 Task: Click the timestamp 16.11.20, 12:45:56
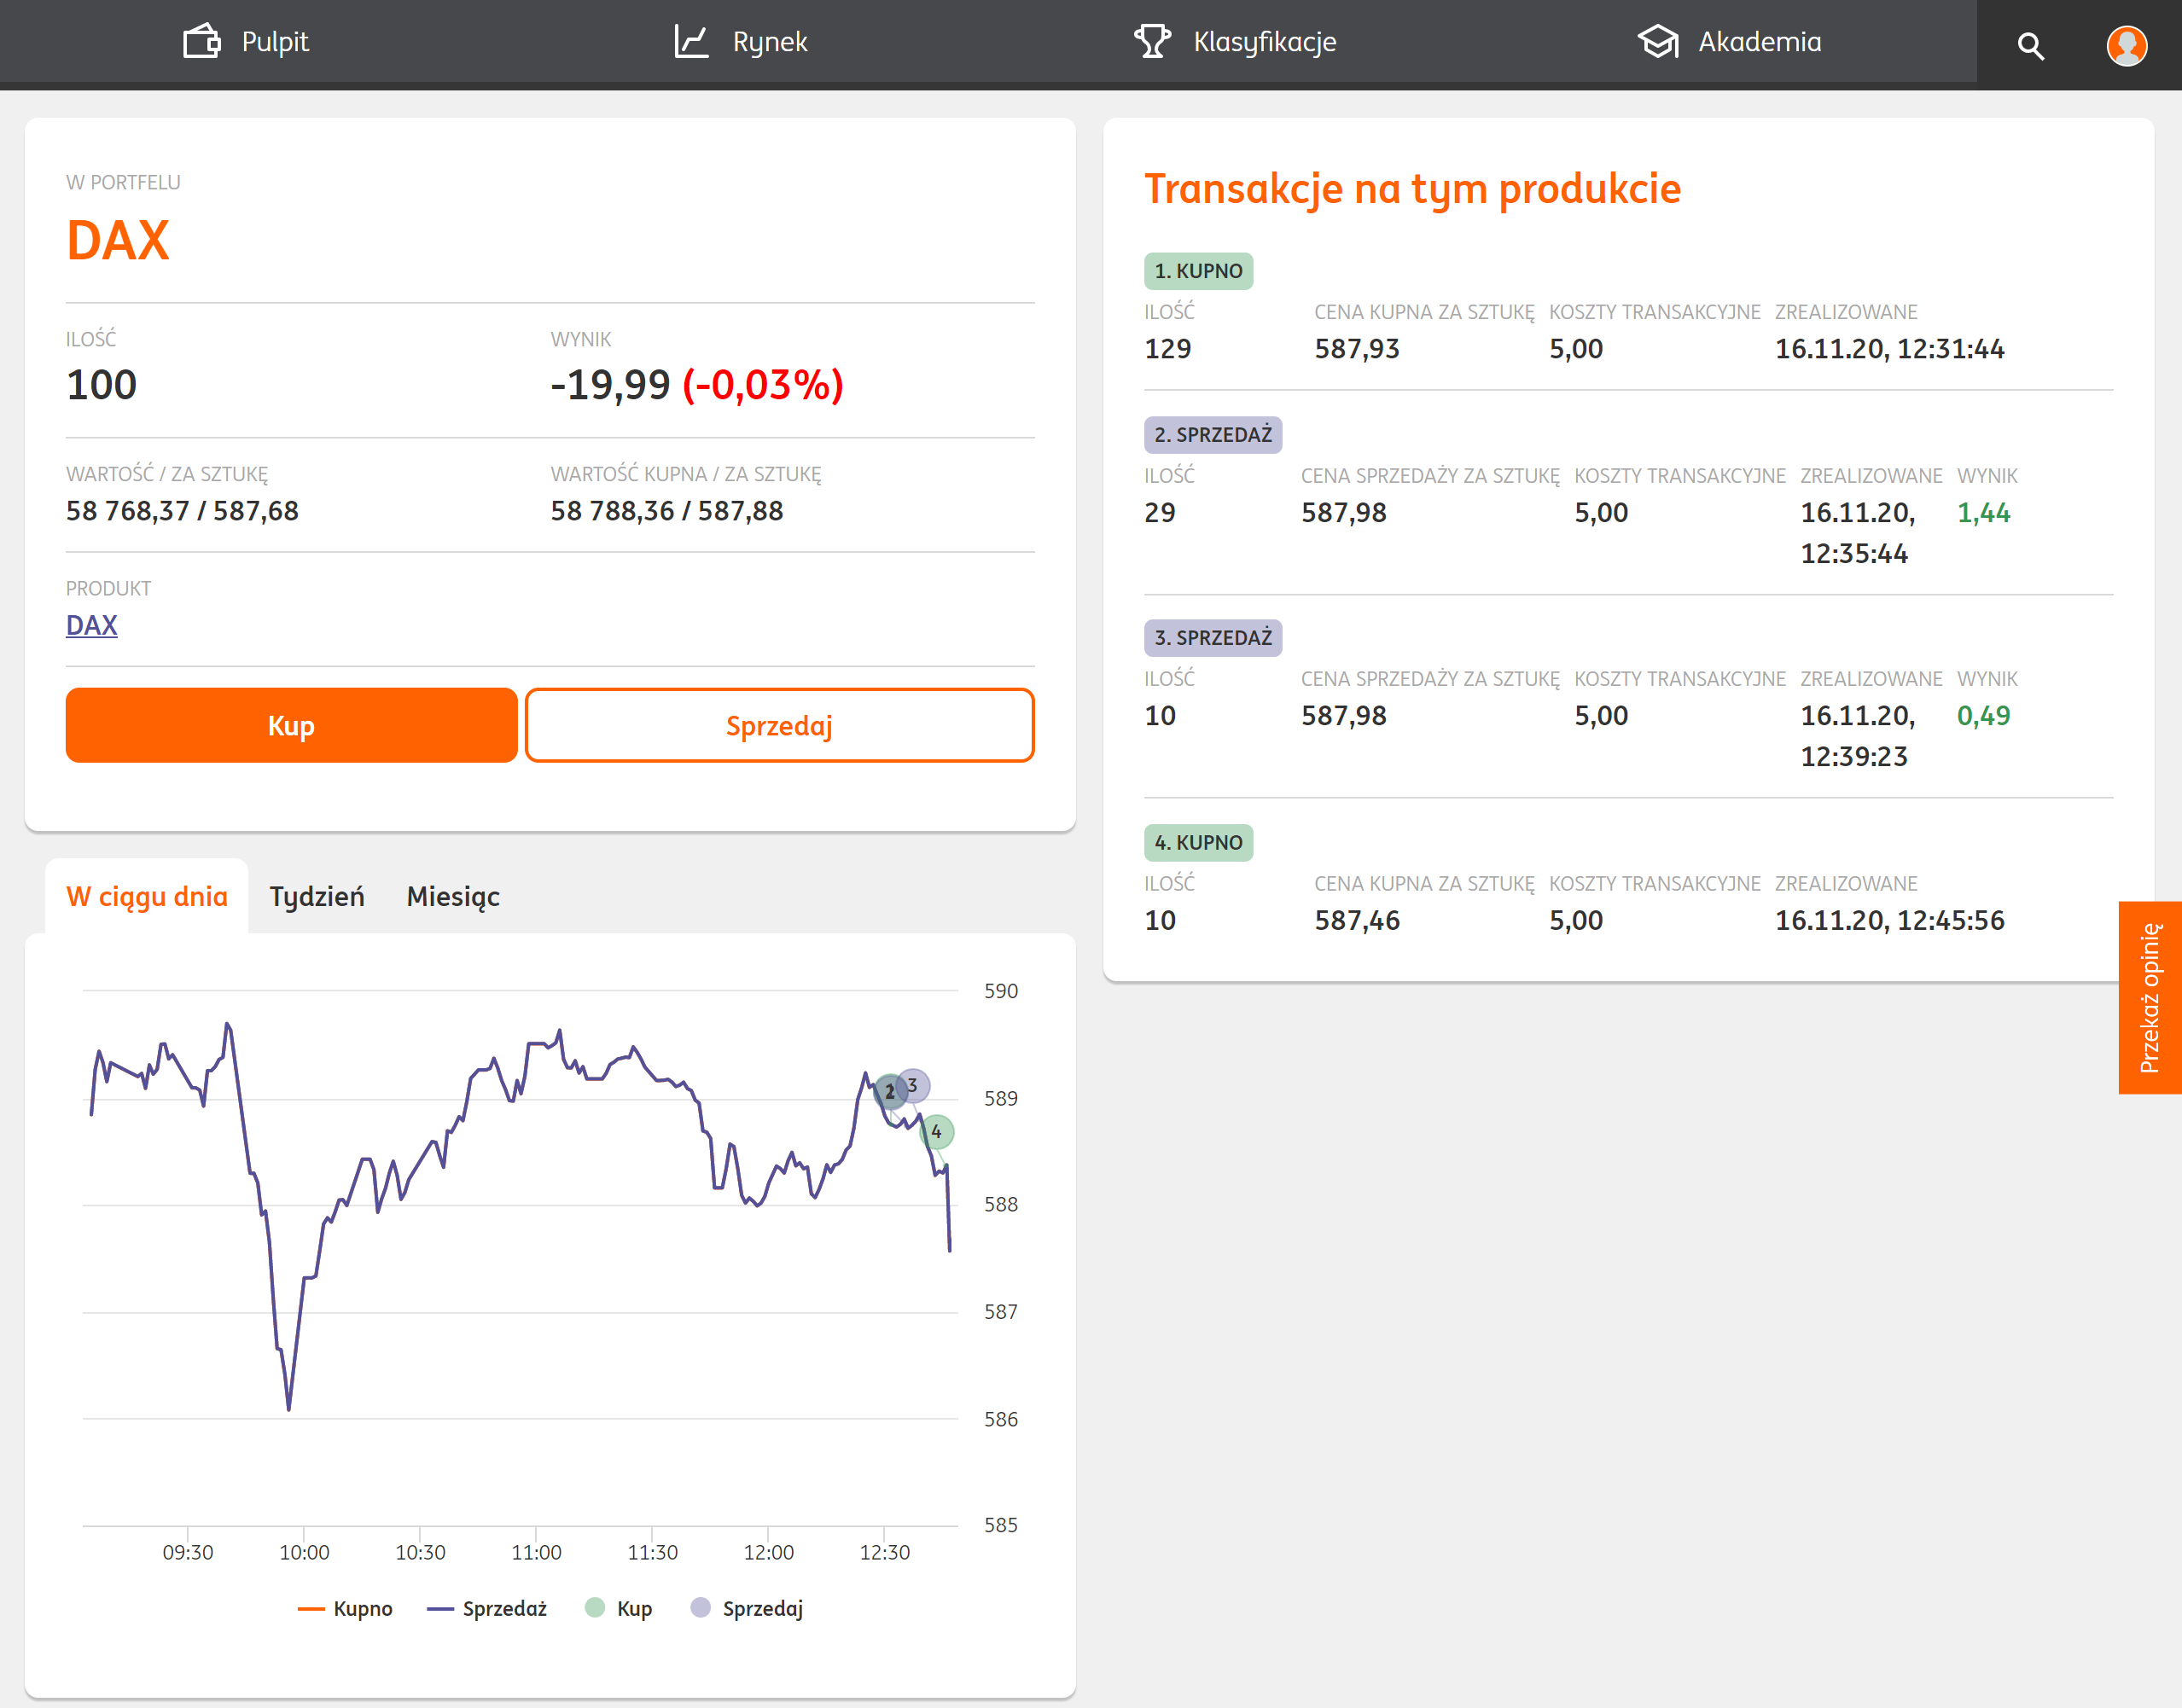(x=1889, y=920)
